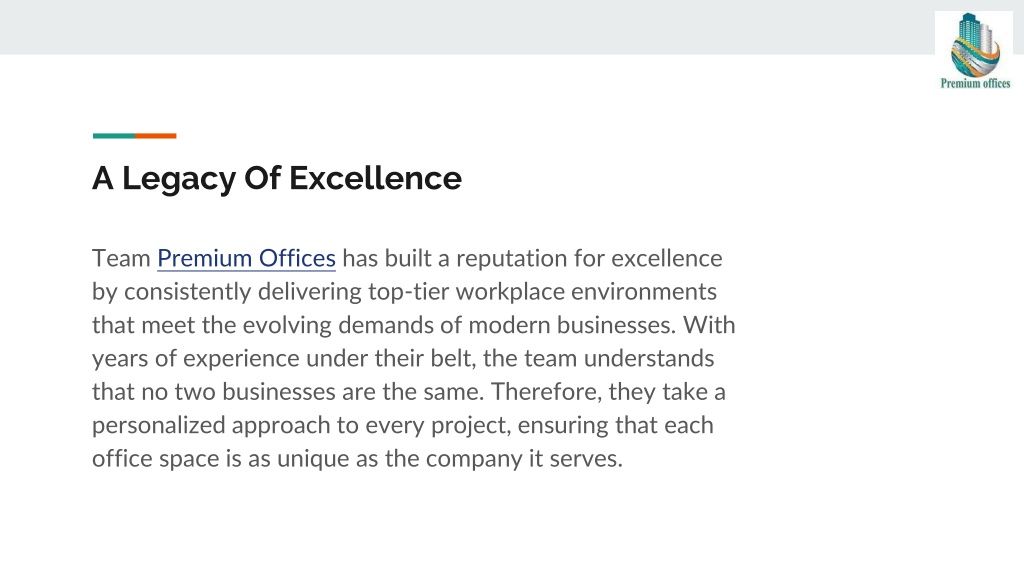Screen dimensions: 1024x576
Task: Open the Premium Offices hyperlink
Action: click(x=246, y=259)
